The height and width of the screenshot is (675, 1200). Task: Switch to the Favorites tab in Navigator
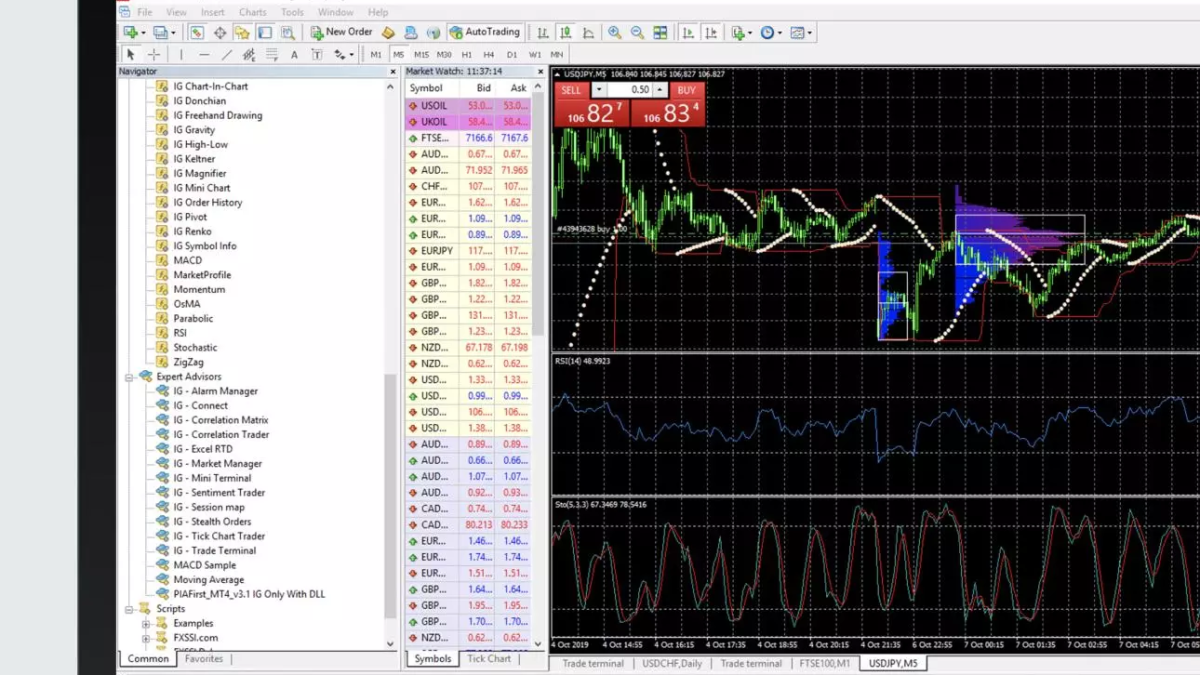tap(204, 659)
